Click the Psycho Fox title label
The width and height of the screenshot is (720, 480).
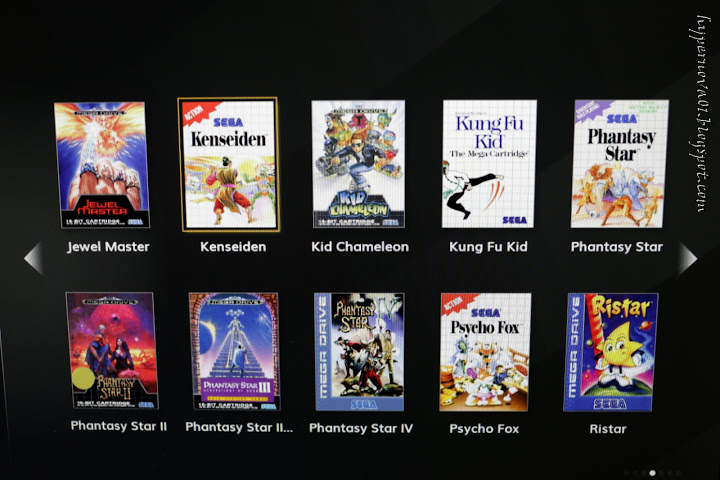coord(484,429)
